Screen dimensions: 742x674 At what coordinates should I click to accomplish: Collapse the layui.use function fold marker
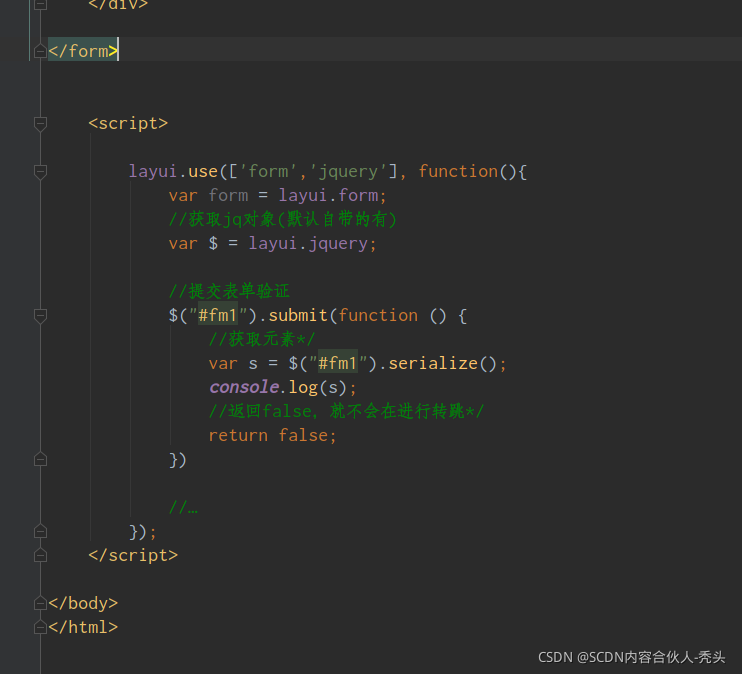click(x=40, y=171)
